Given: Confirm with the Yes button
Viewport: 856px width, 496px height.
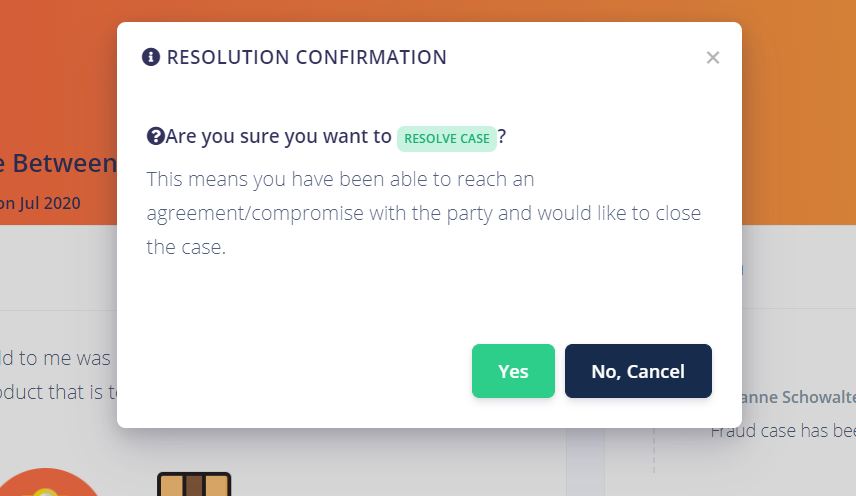Looking at the screenshot, I should coord(513,371).
